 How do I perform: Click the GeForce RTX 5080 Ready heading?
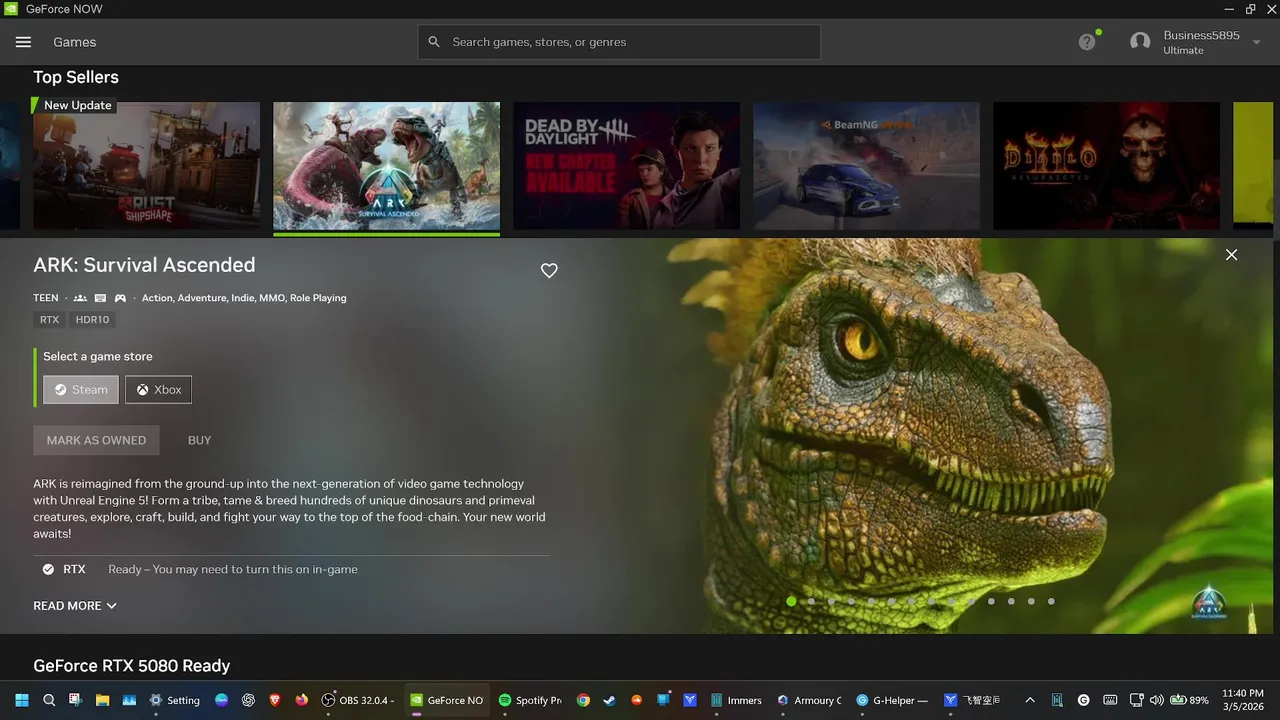click(x=131, y=666)
